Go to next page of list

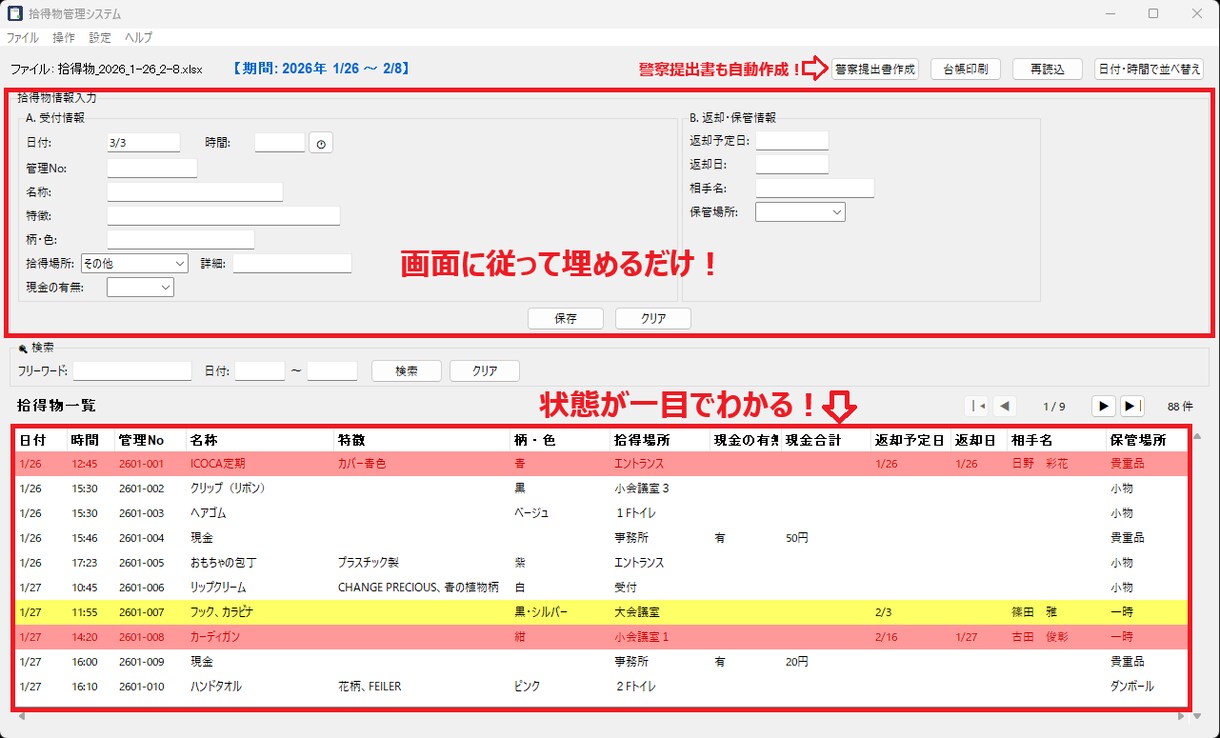pos(1103,406)
